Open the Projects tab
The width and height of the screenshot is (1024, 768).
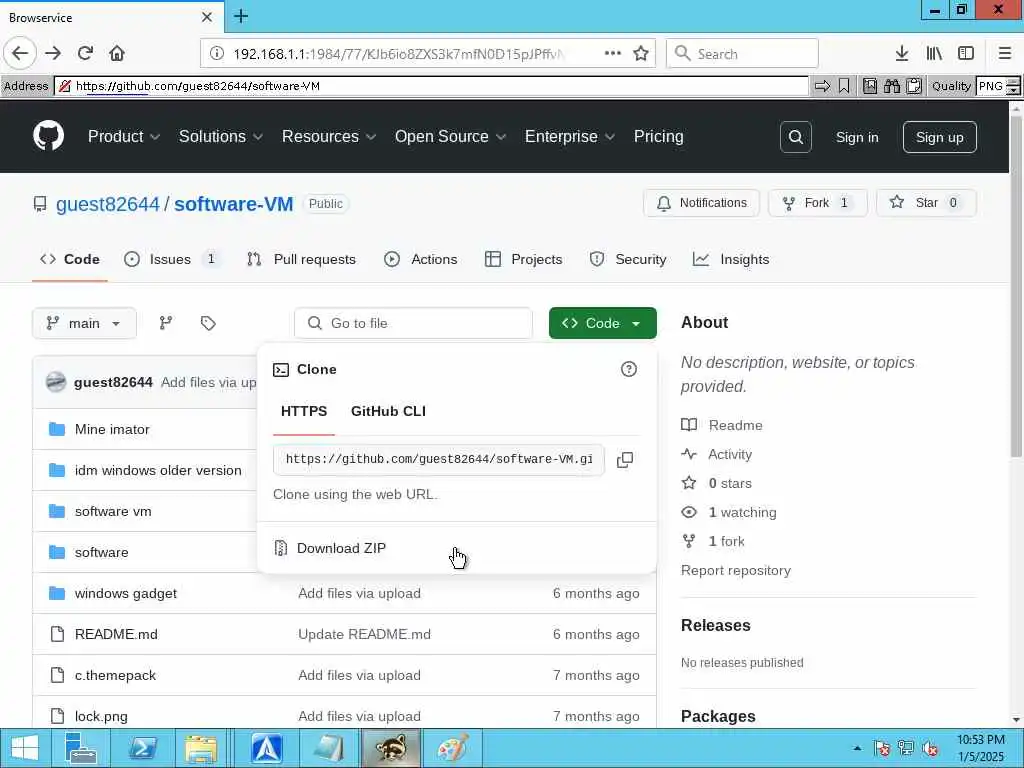(x=524, y=259)
